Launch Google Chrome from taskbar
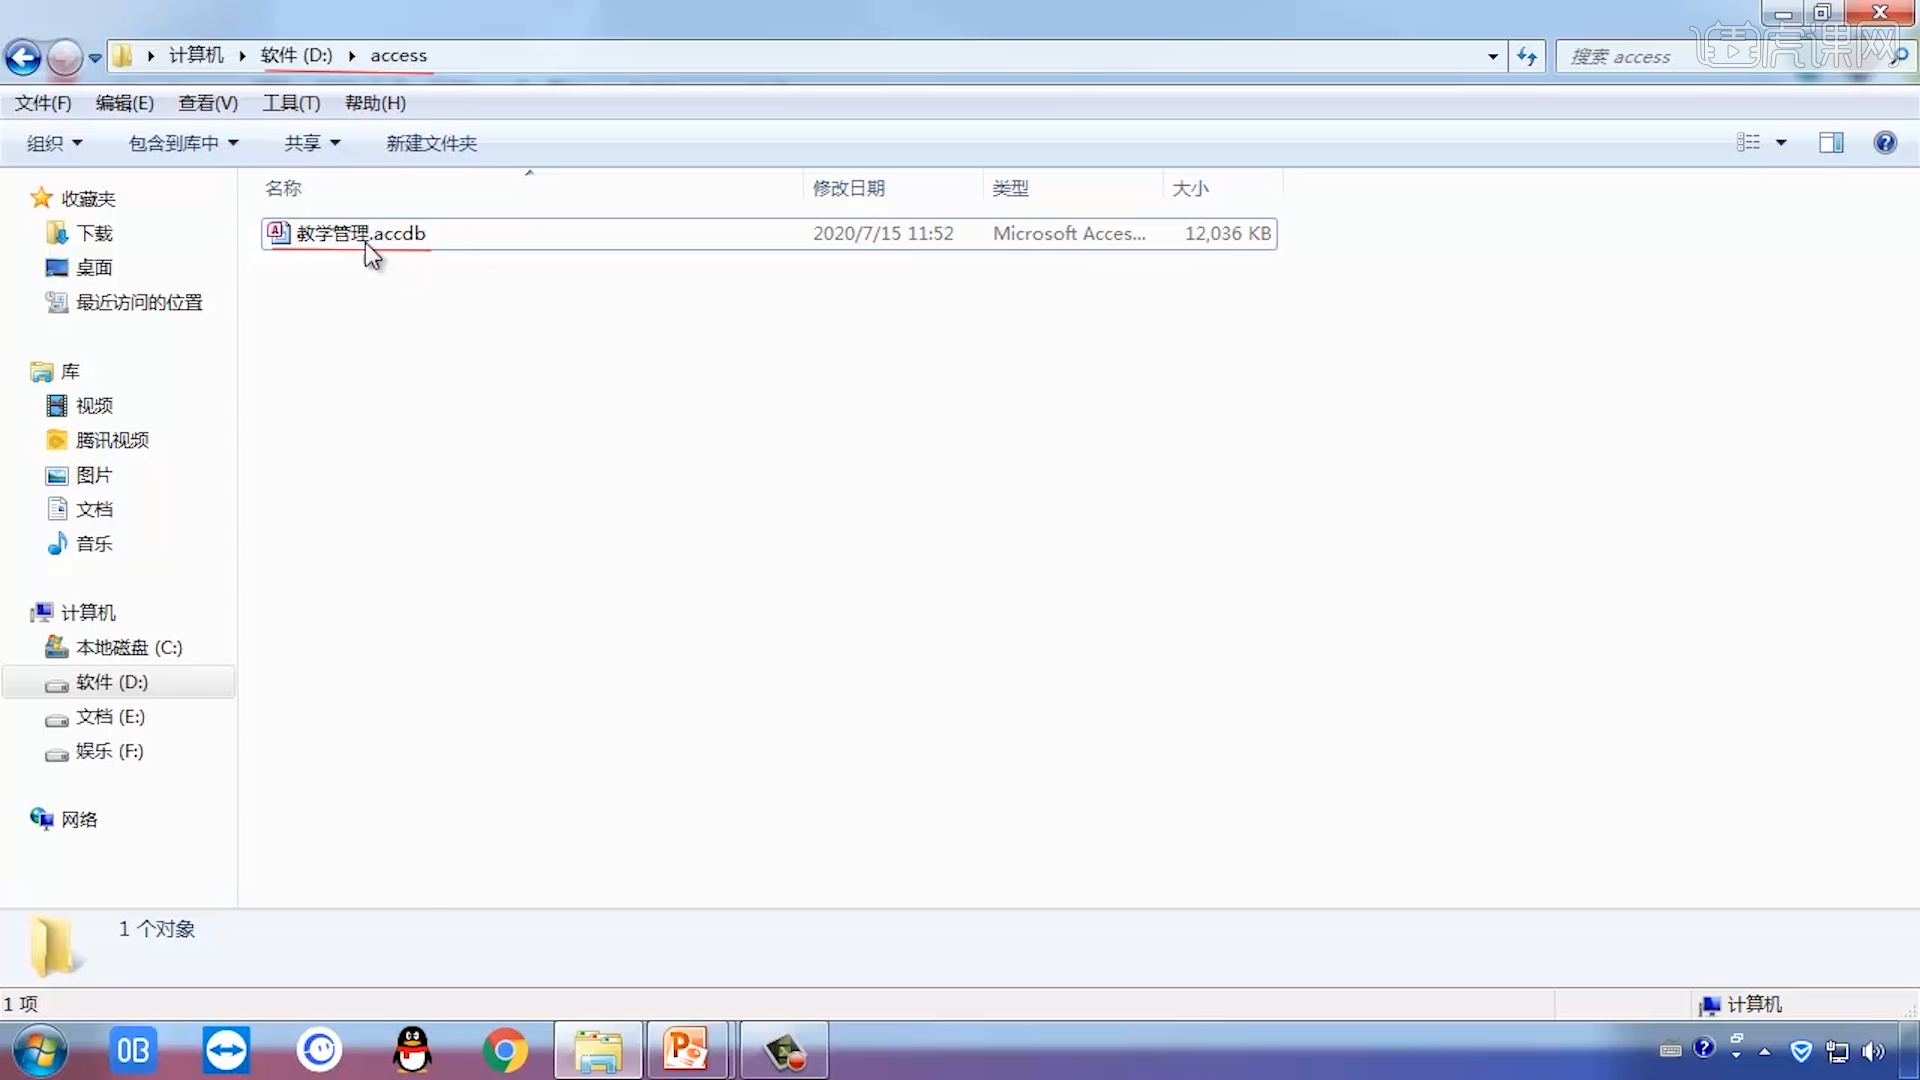This screenshot has width=1920, height=1080. pos(505,1051)
